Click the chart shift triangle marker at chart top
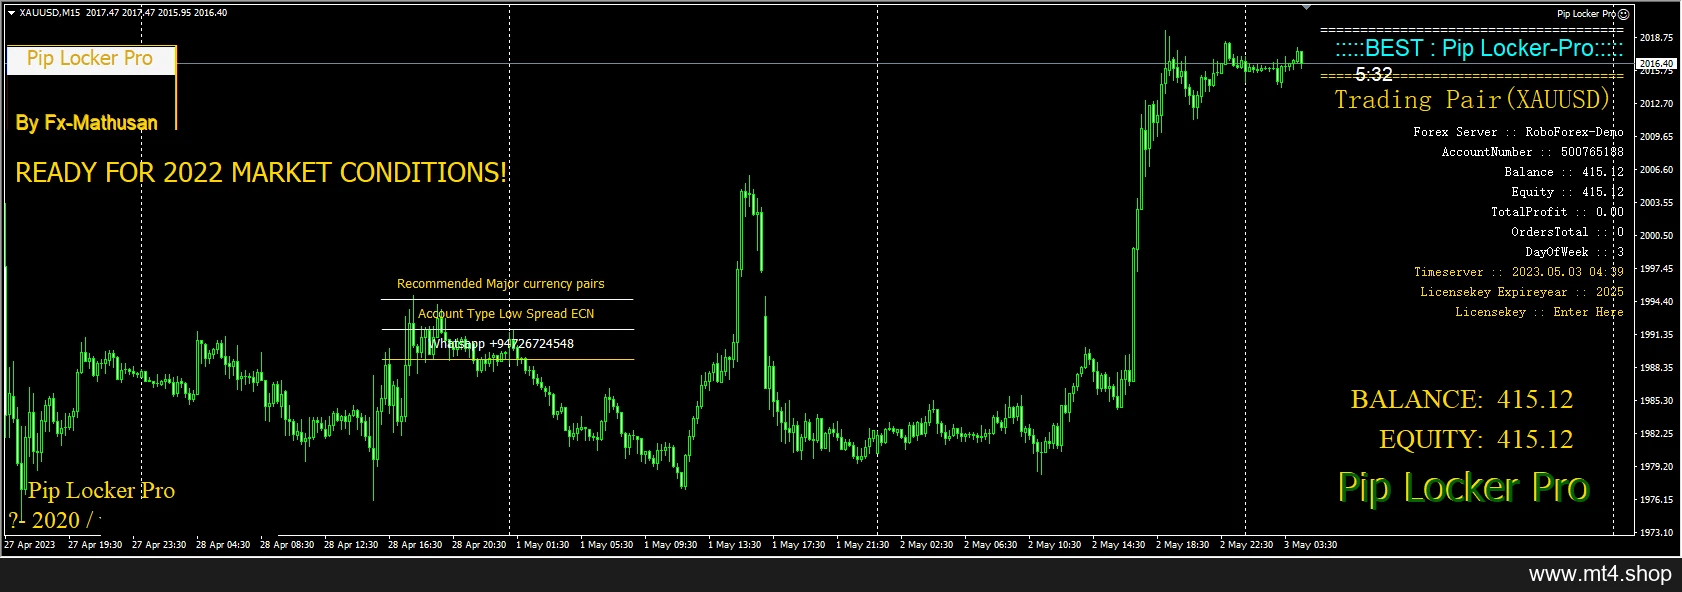The height and width of the screenshot is (592, 1682). pyautogui.click(x=1306, y=8)
